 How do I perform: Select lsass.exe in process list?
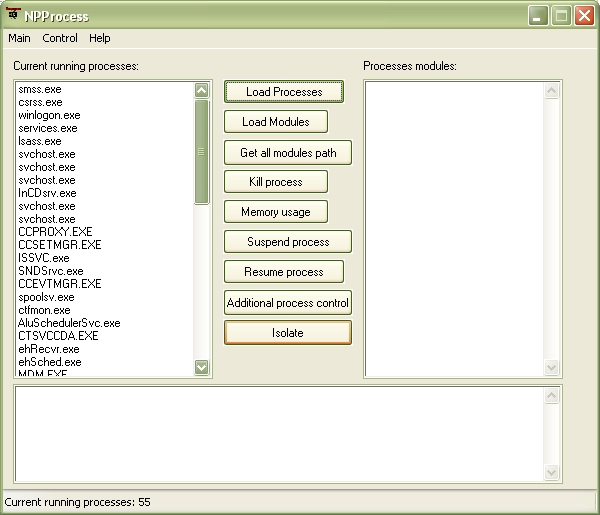pyautogui.click(x=105, y=141)
